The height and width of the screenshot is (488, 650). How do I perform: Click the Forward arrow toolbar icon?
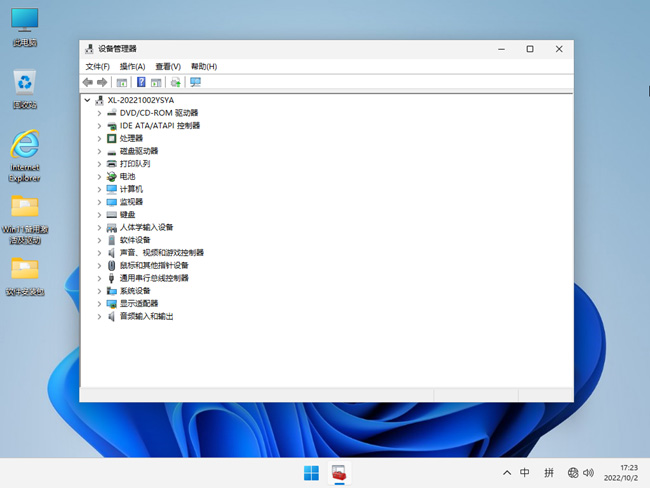(102, 82)
